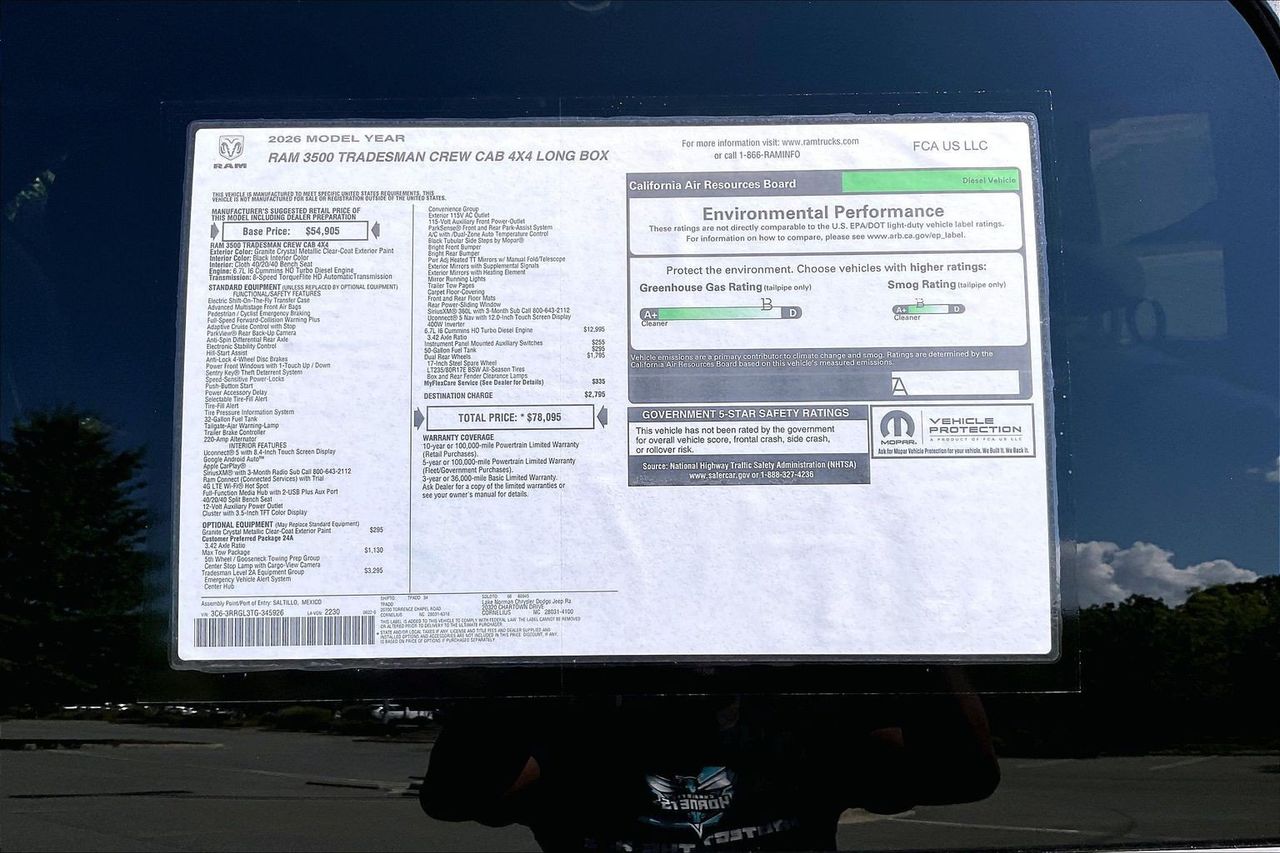Click the "Push-Button Start" feature line

(229, 385)
